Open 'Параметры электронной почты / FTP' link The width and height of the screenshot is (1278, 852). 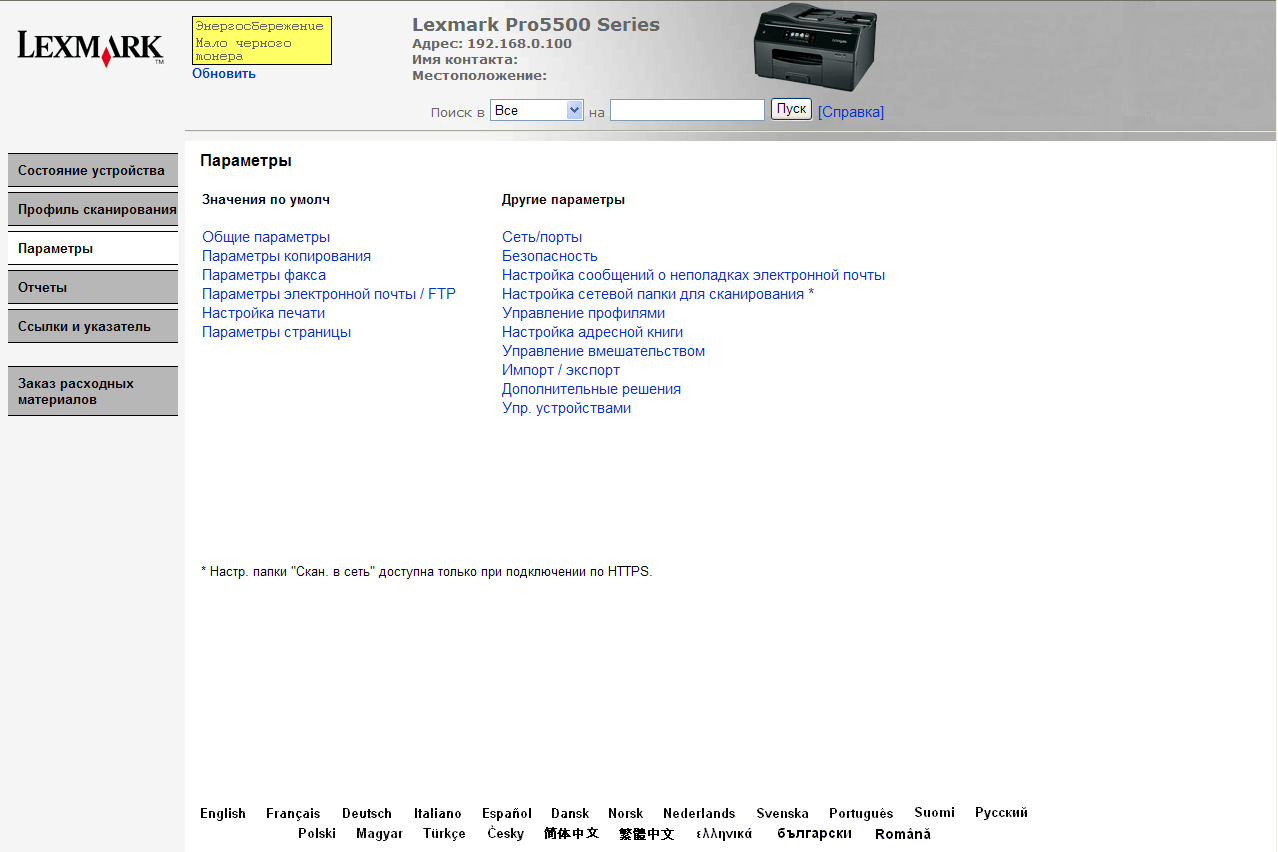(x=329, y=294)
